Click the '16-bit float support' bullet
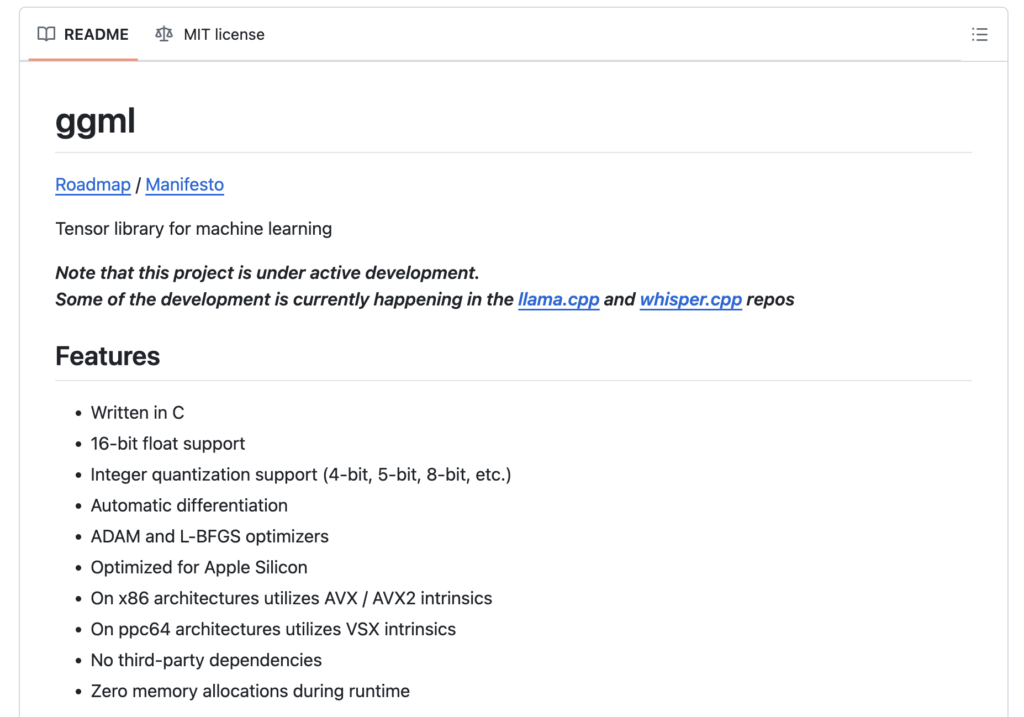 pos(168,444)
